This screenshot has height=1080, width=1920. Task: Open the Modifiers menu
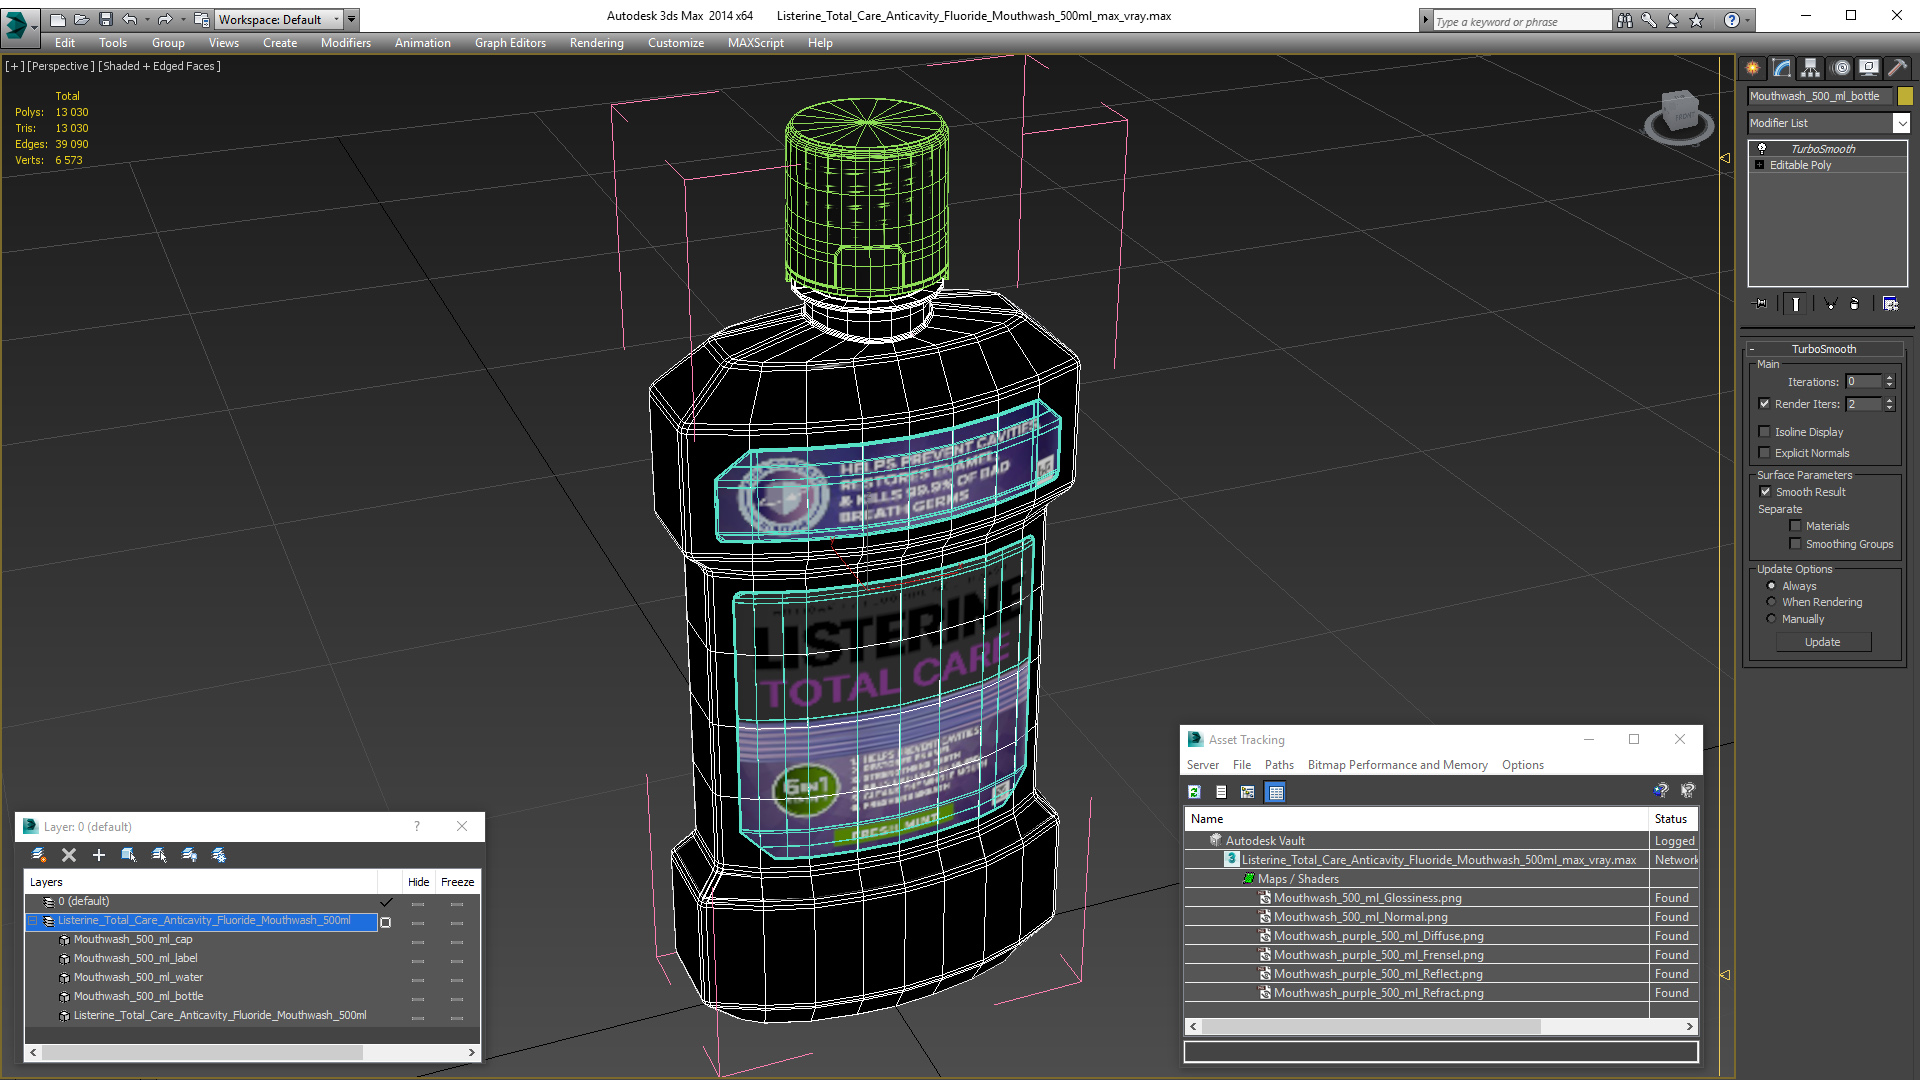[346, 43]
